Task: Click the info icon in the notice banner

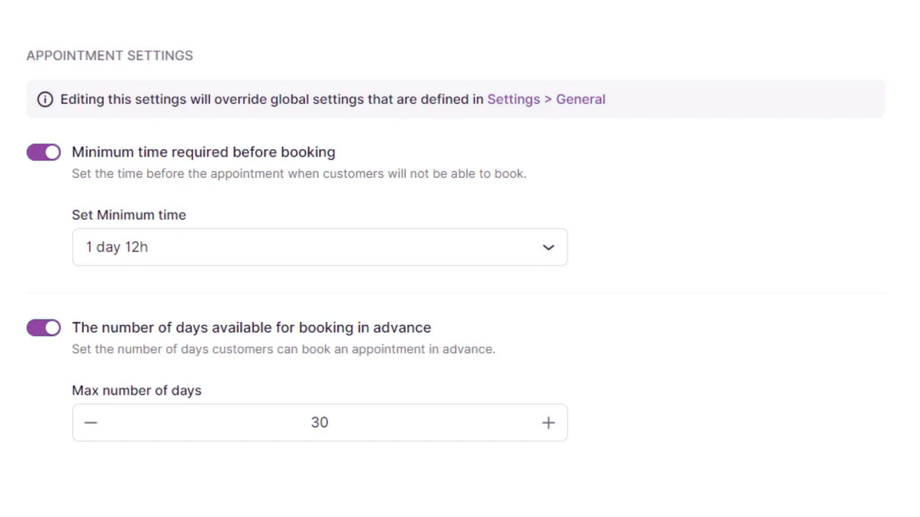Action: (x=45, y=100)
